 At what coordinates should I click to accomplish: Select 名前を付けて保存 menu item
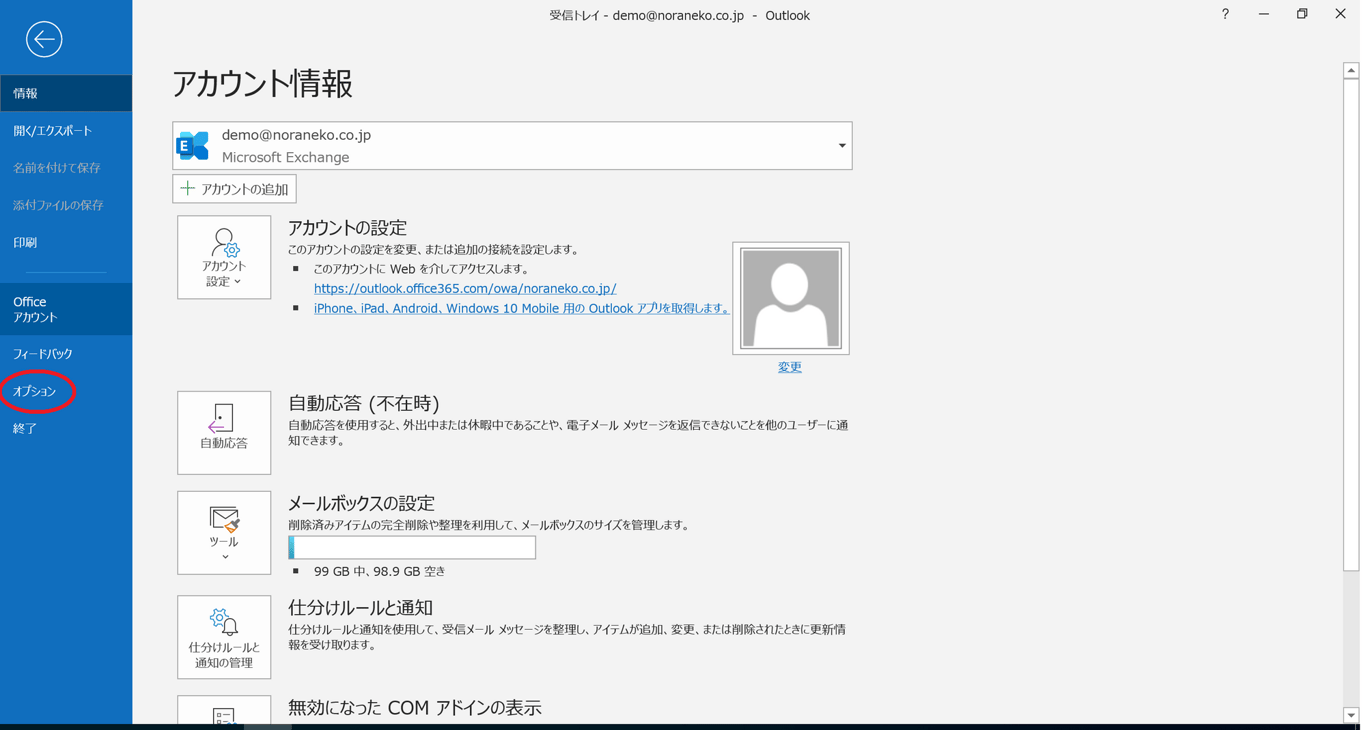66,167
